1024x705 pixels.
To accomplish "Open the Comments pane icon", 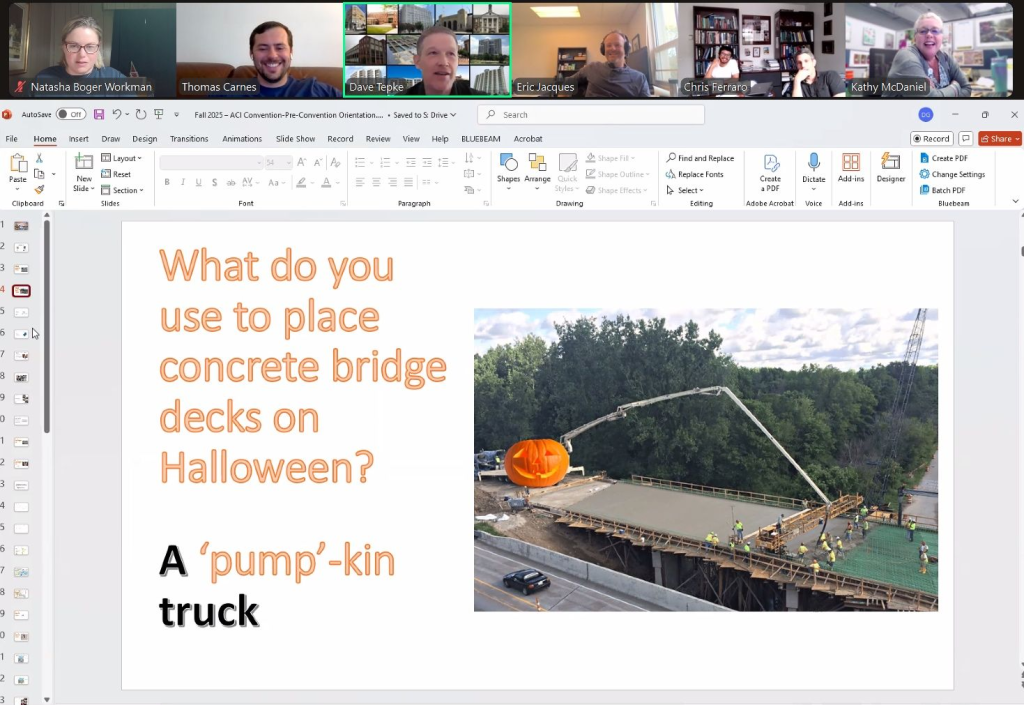I will [965, 139].
